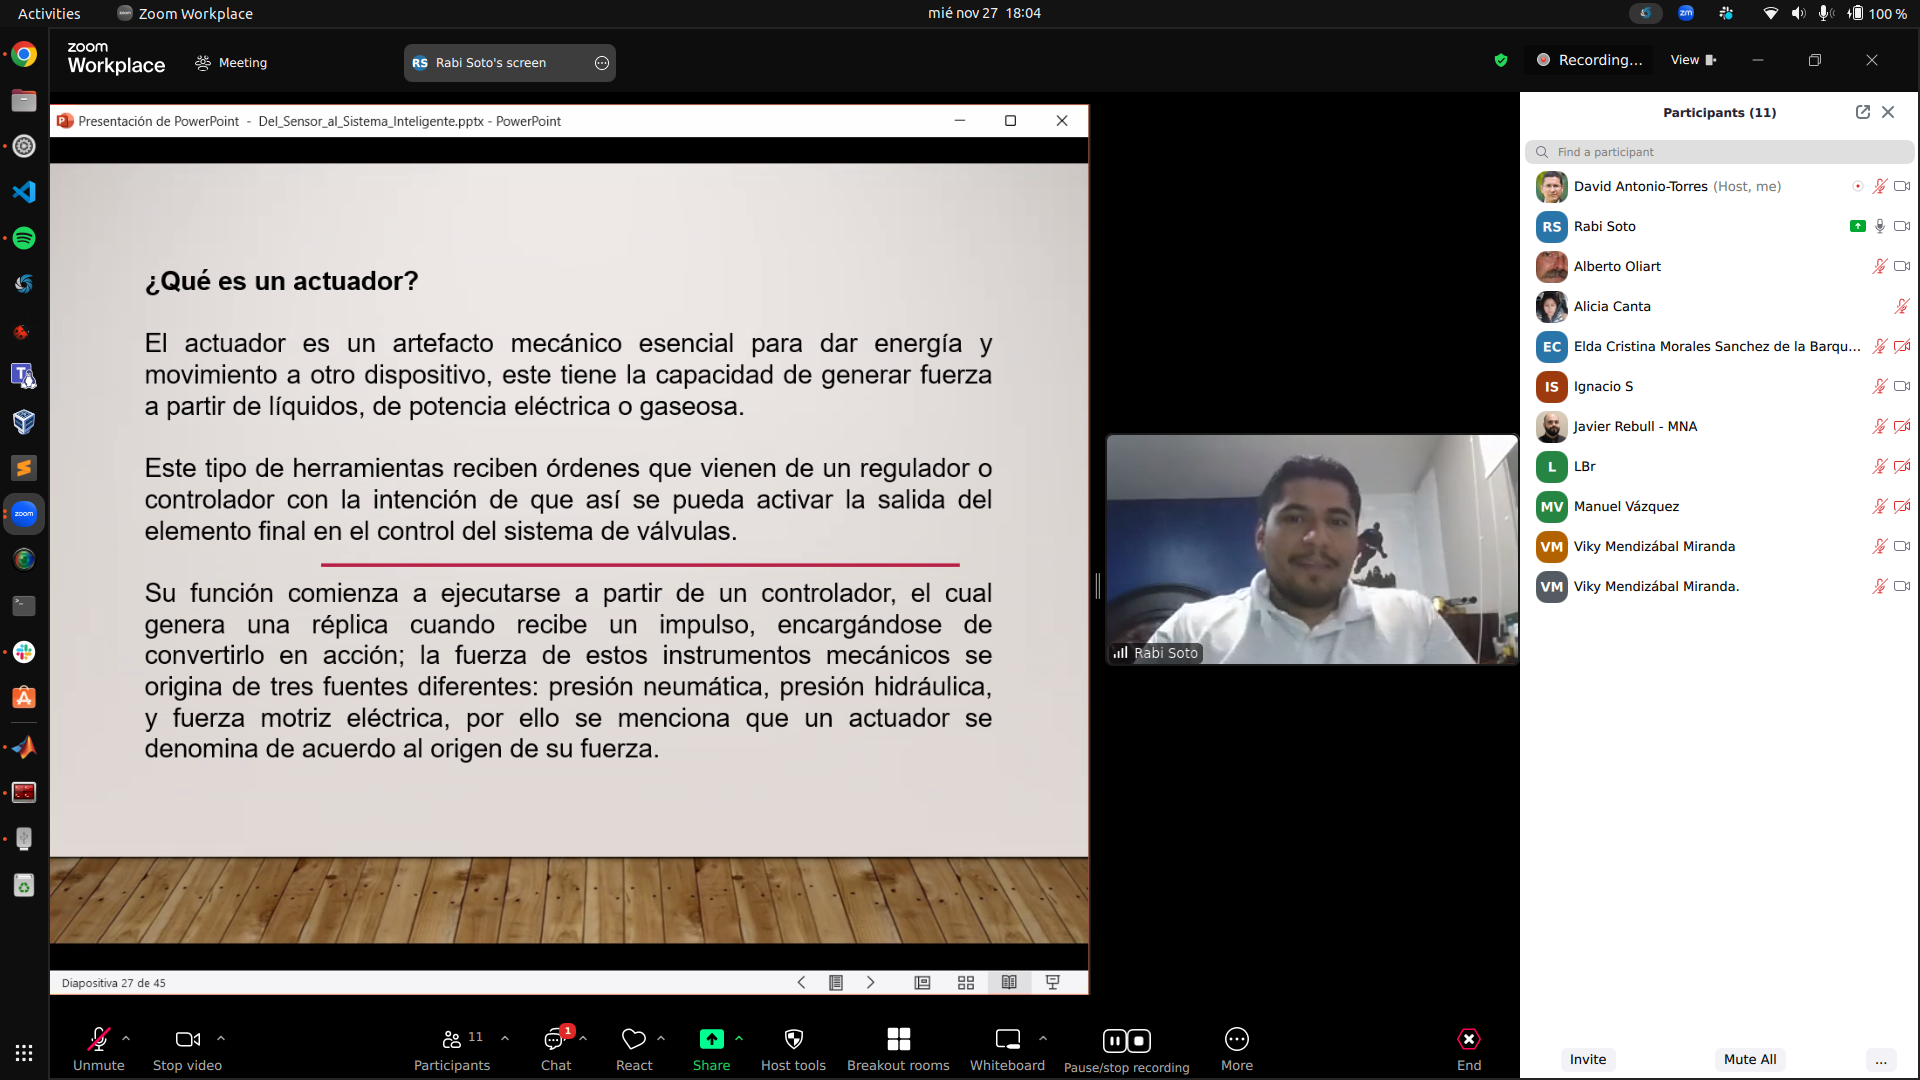Switch to Normal view in PowerPoint
The image size is (1920, 1080).
tap(922, 983)
